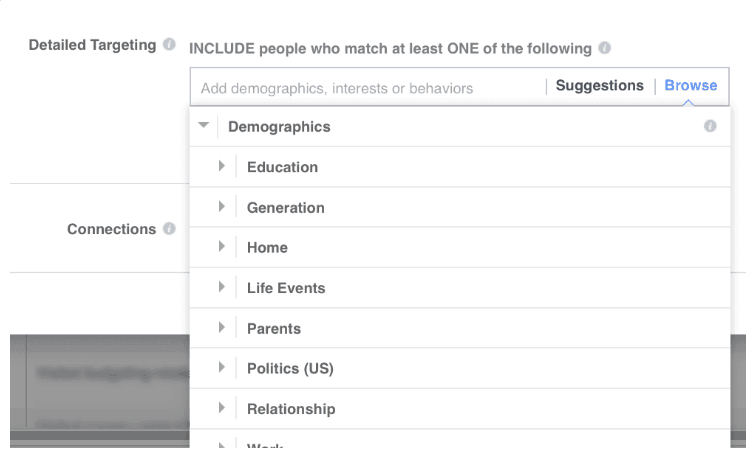This screenshot has height=455, width=754.
Task: Expand the Home arrow
Action: coord(222,247)
